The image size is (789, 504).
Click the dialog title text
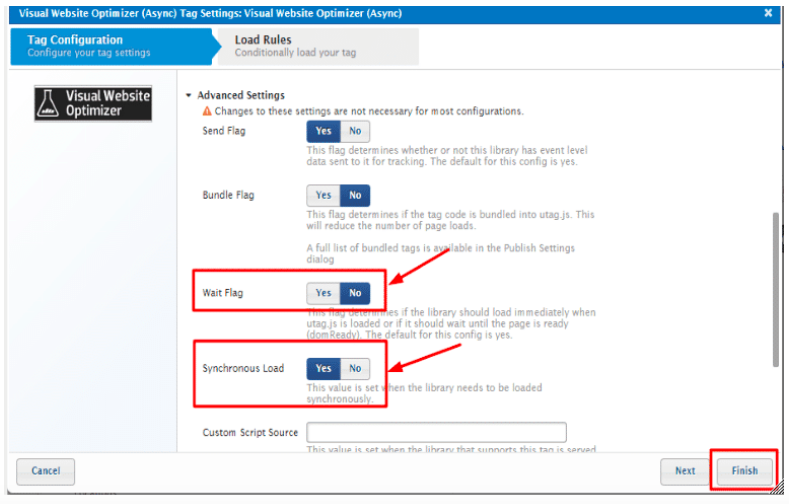(210, 13)
